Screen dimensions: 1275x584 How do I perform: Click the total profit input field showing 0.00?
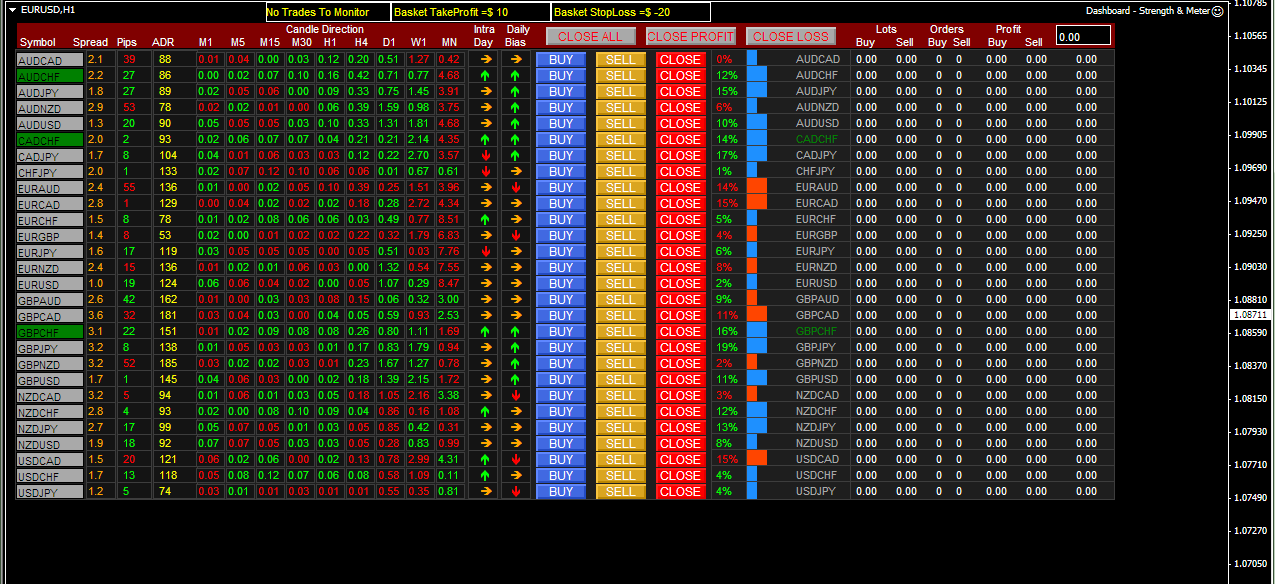(1083, 36)
